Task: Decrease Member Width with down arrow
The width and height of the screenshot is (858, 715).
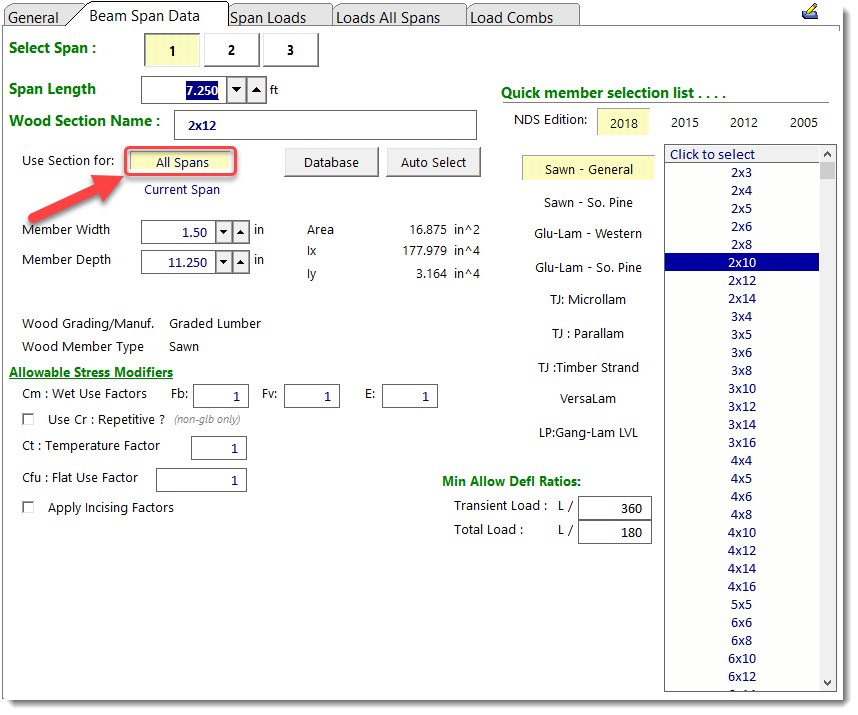Action: pos(224,232)
